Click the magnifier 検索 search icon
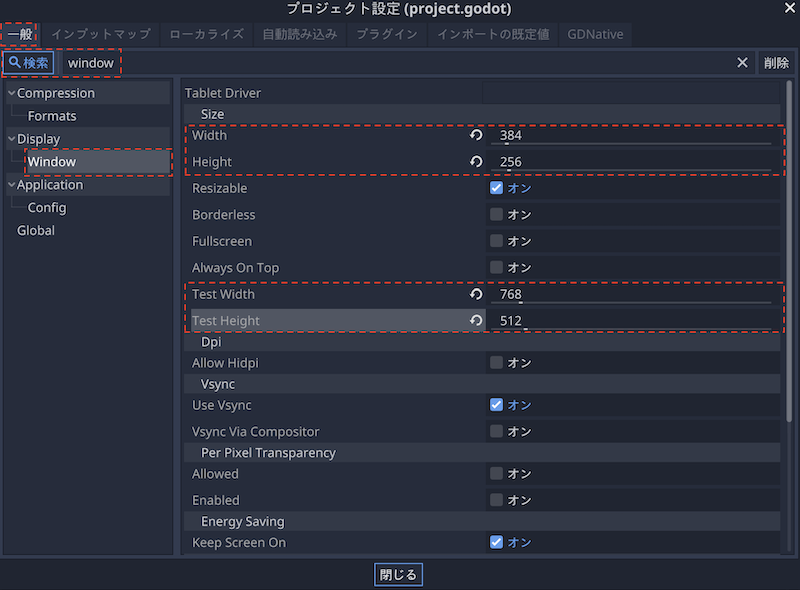Screen dimensions: 800x590 coord(28,63)
